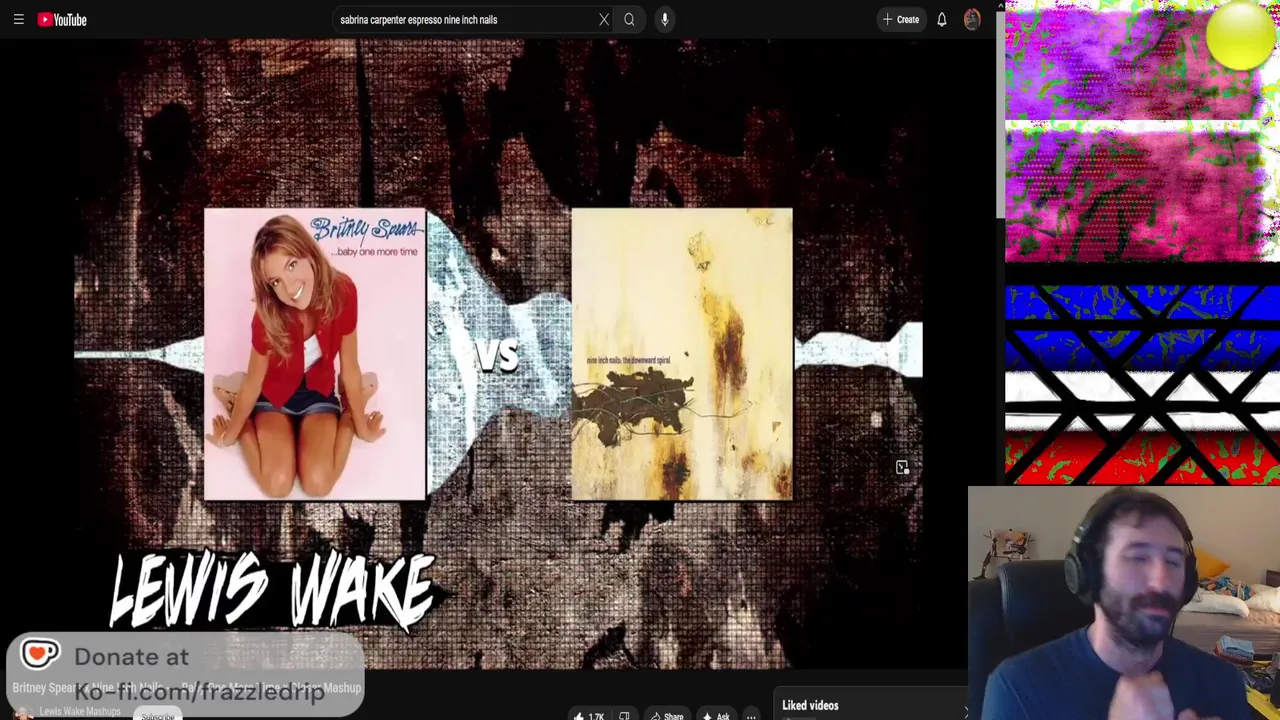Screen dimensions: 1280x720
Task: Run search with the magnifier button
Action: click(629, 19)
